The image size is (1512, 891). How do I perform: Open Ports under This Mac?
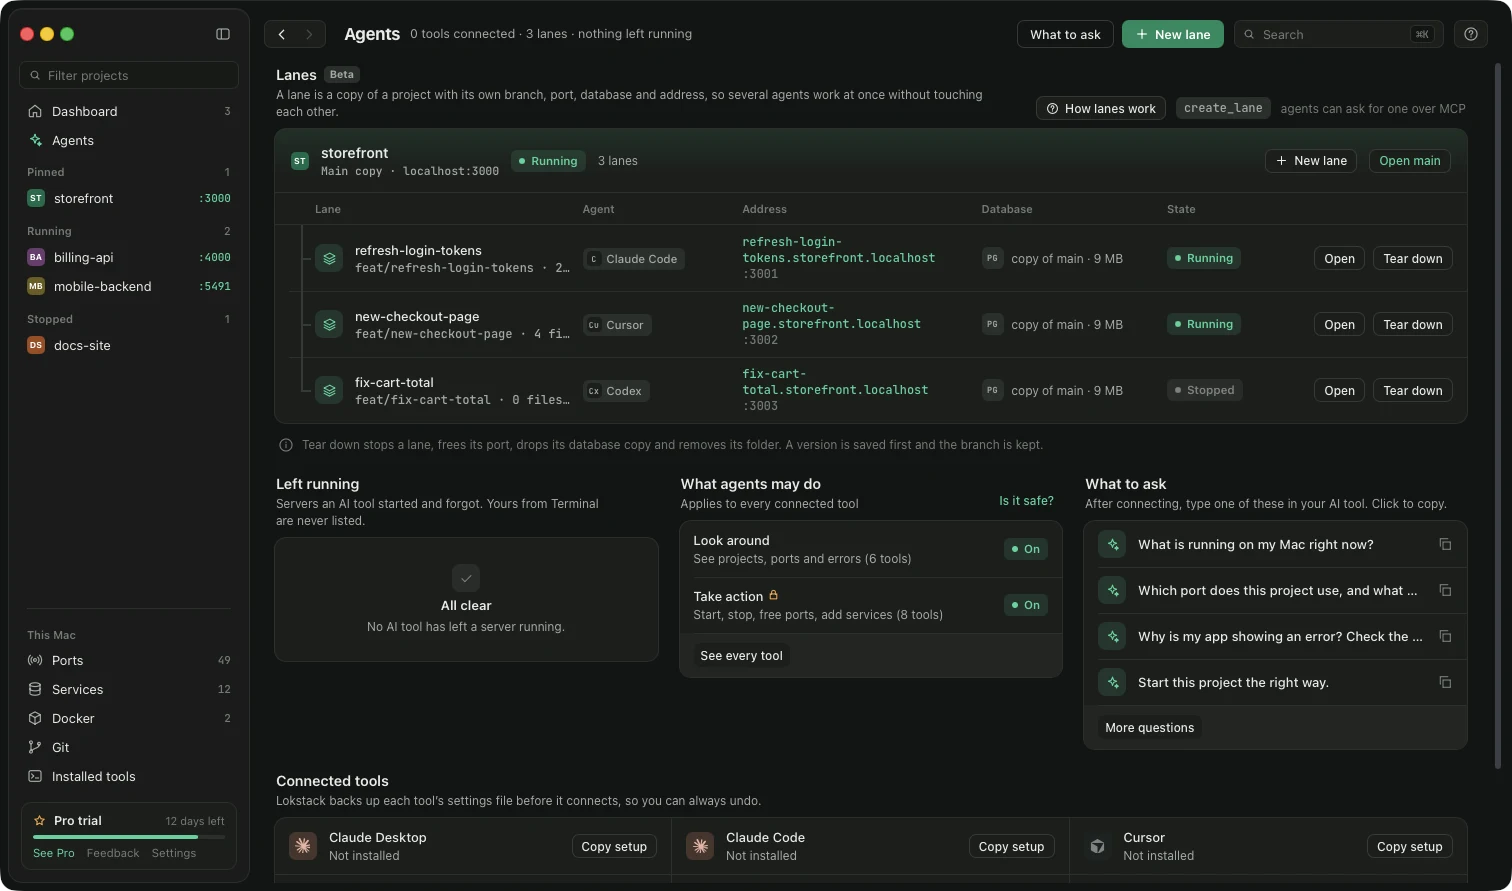point(129,660)
